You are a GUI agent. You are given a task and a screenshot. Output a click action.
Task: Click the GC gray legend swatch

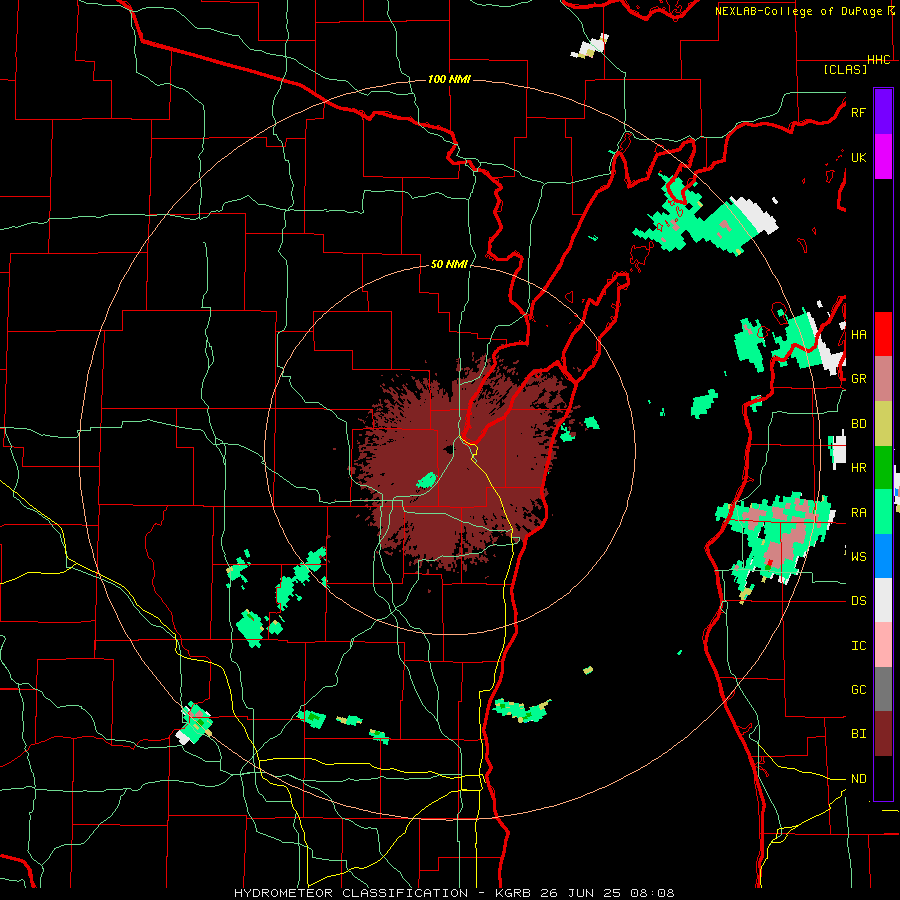tap(883, 689)
